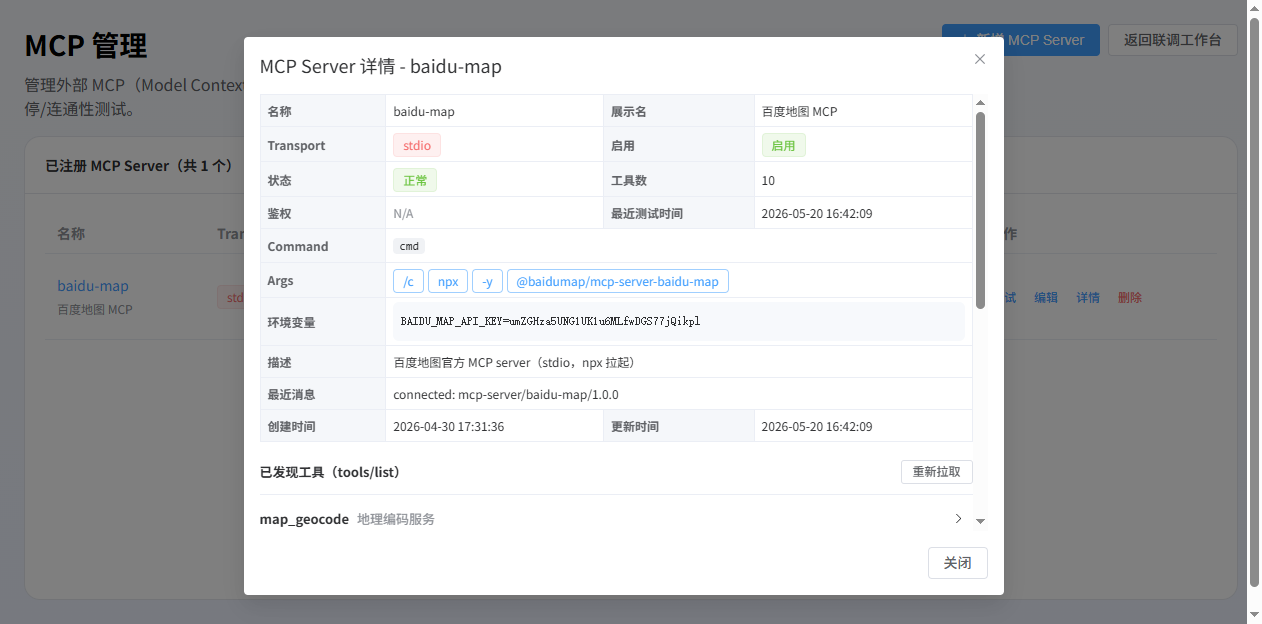Screen dimensions: 1262x624
Task: Click the dialog's inner scrollbar thumb
Action: tap(980, 208)
